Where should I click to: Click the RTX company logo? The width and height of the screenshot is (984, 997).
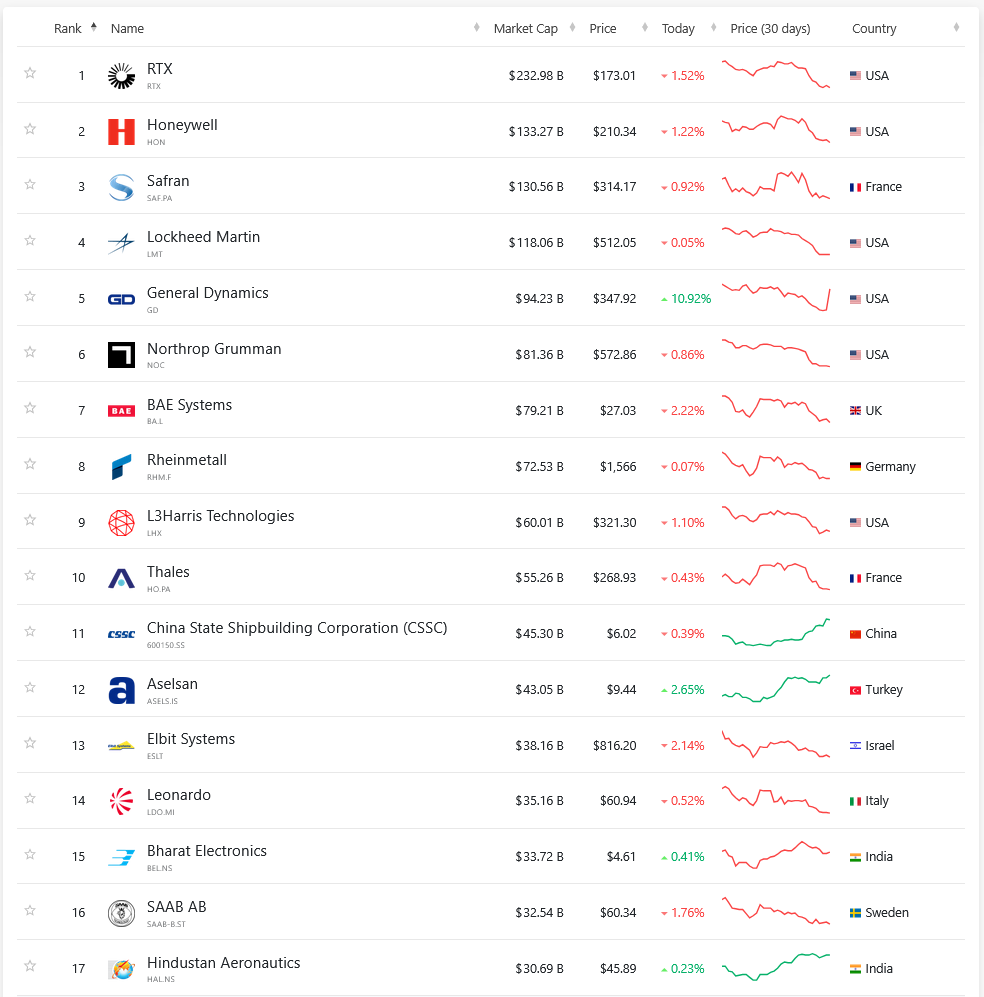tap(121, 76)
